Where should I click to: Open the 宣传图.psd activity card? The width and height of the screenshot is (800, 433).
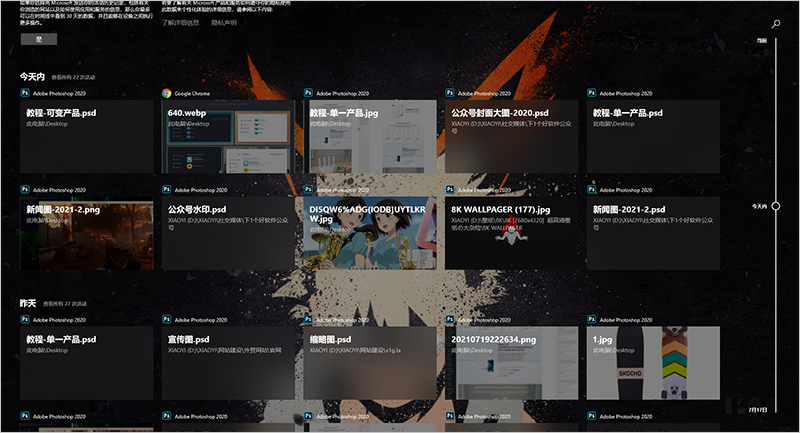228,363
